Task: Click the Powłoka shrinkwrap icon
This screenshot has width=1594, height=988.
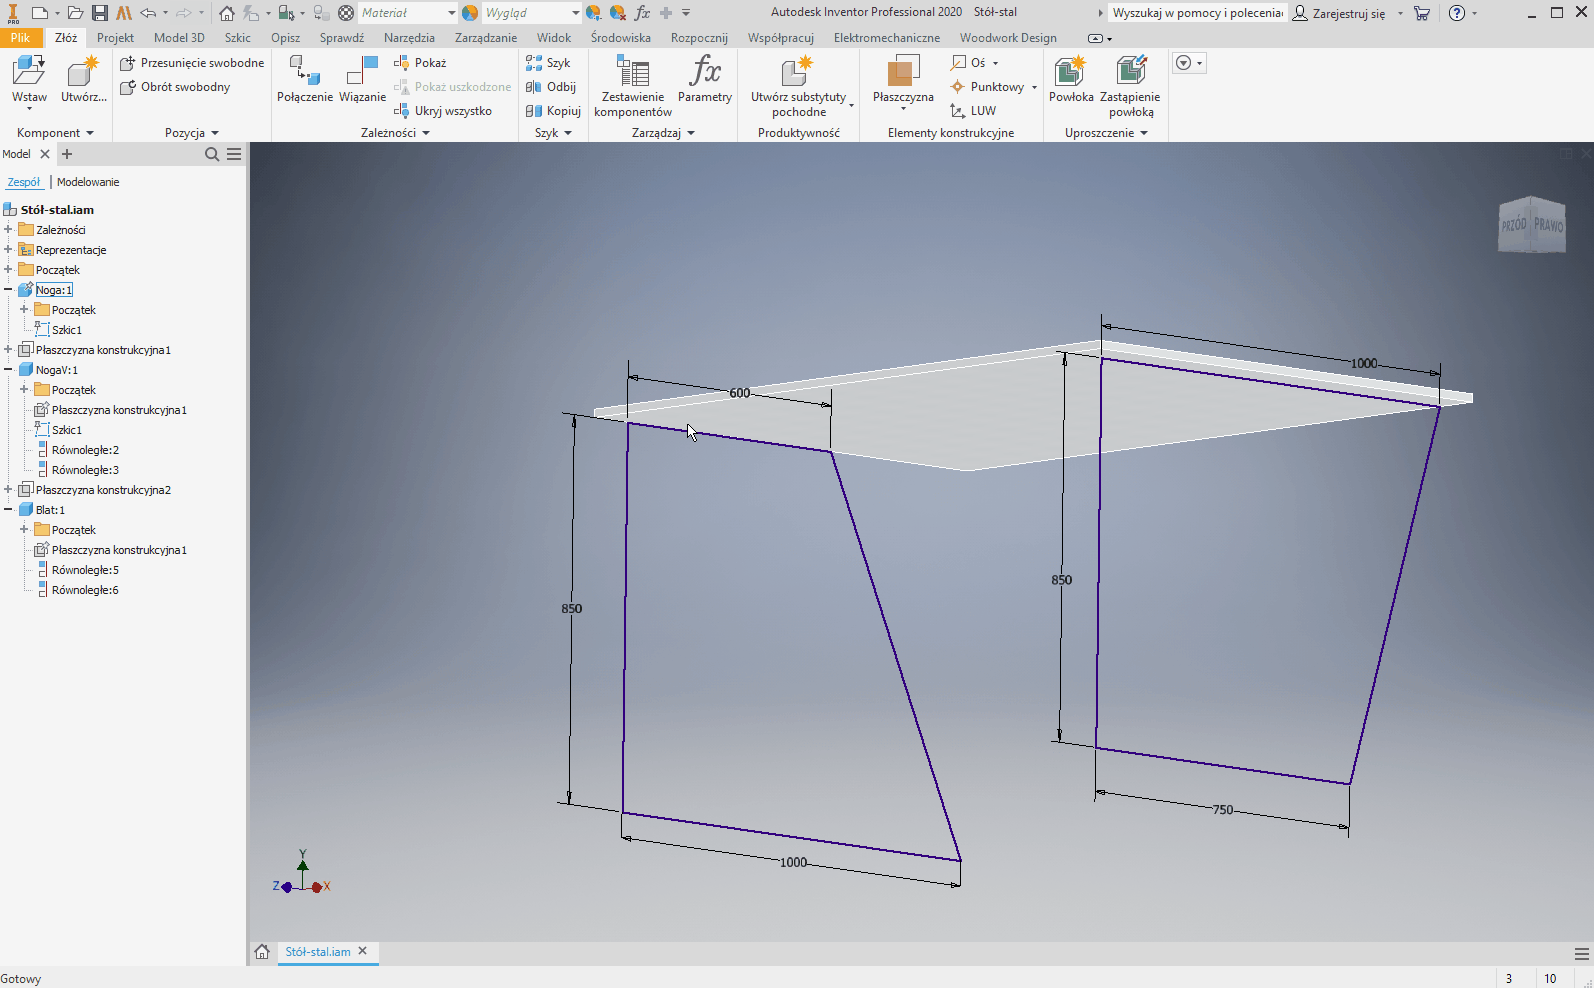Action: pos(1070,73)
